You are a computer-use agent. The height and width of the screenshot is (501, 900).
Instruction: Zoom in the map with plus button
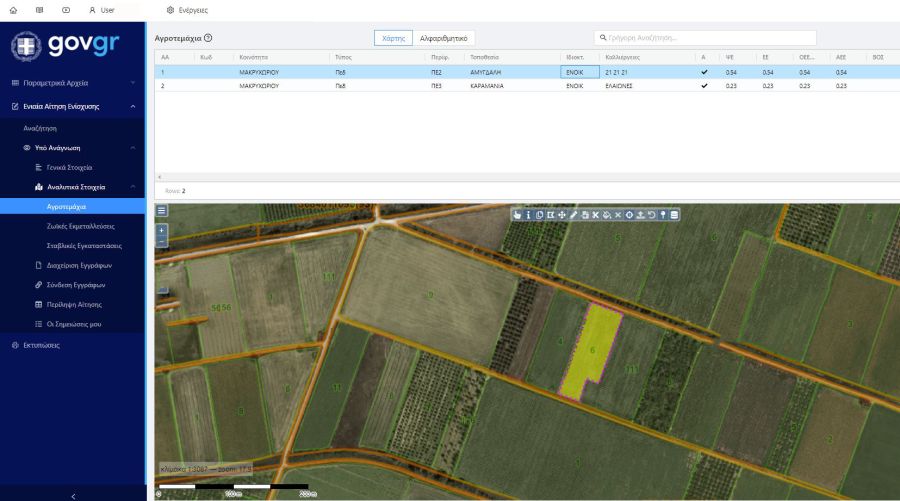[162, 230]
